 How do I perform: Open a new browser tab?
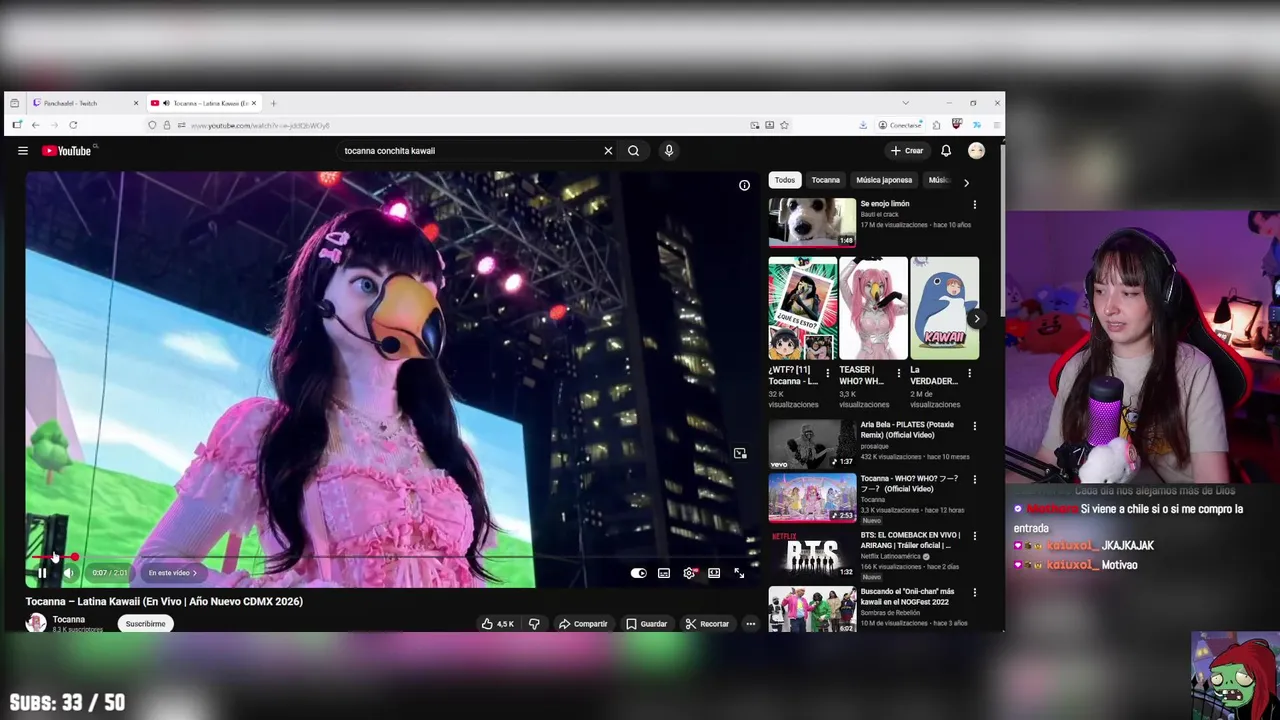[274, 103]
